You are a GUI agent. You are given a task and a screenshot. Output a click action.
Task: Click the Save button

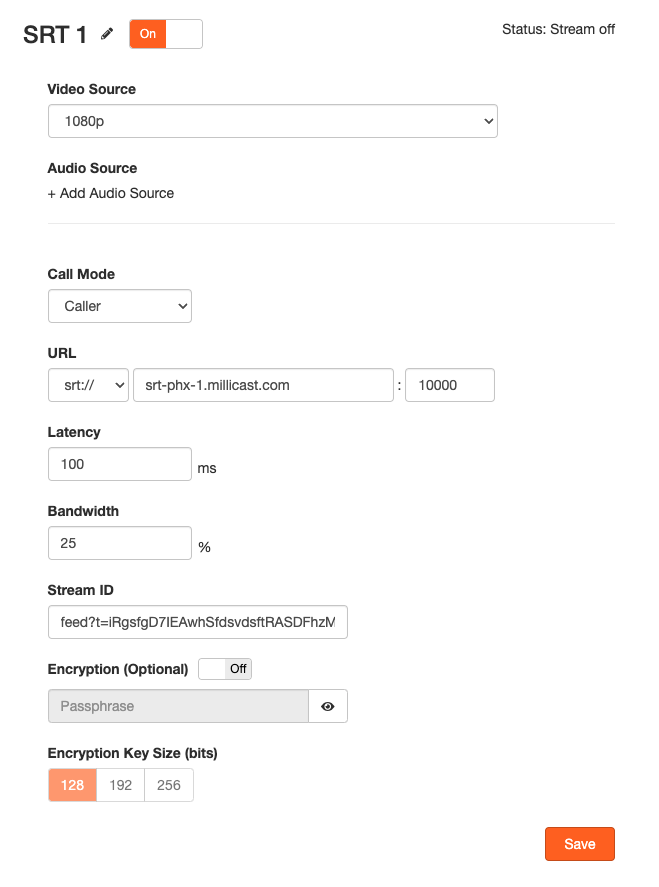click(579, 844)
